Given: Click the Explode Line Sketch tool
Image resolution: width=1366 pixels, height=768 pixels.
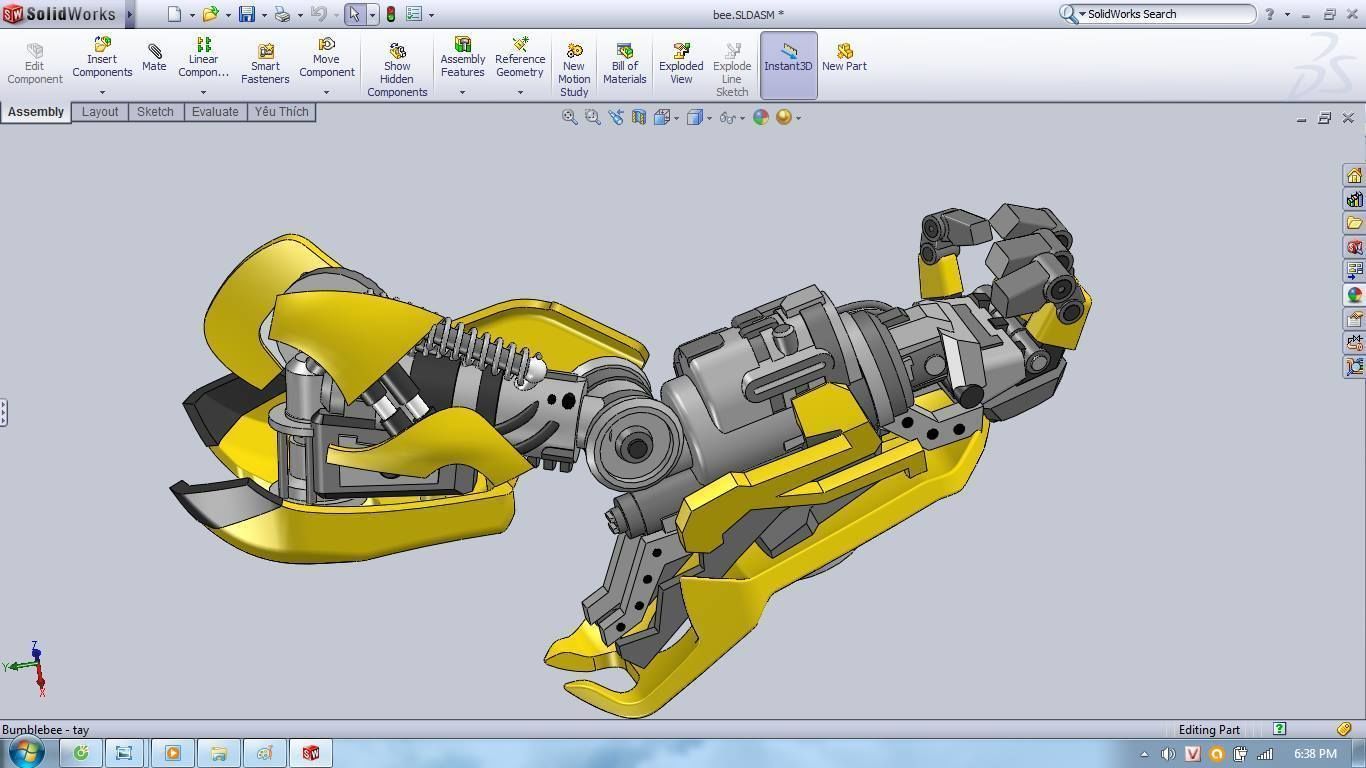Looking at the screenshot, I should (732, 70).
